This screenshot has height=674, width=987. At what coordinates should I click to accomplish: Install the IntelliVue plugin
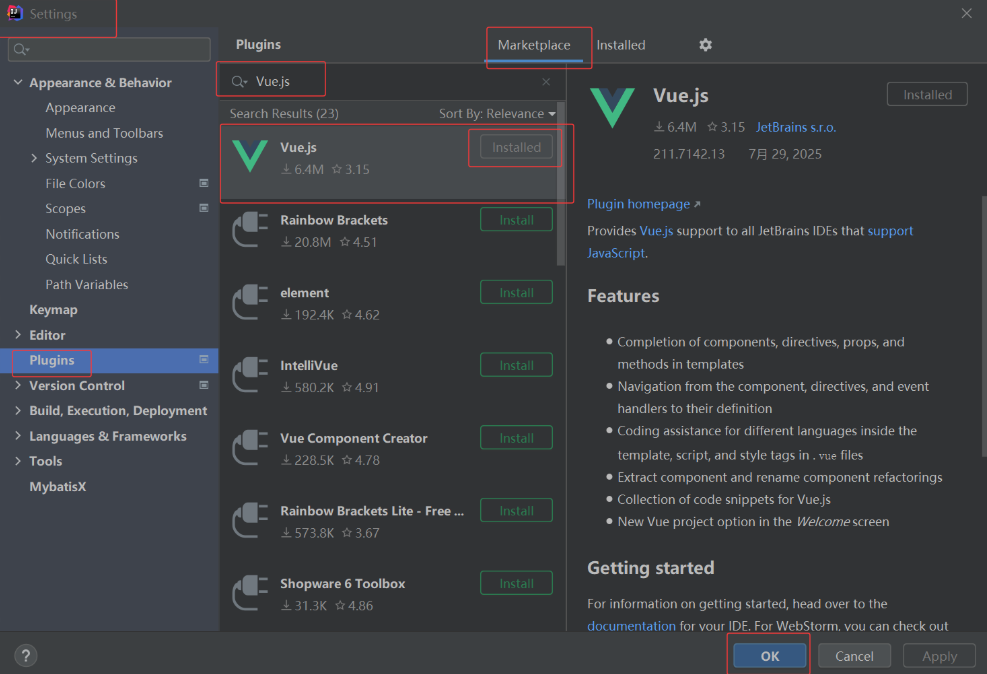pyautogui.click(x=516, y=365)
